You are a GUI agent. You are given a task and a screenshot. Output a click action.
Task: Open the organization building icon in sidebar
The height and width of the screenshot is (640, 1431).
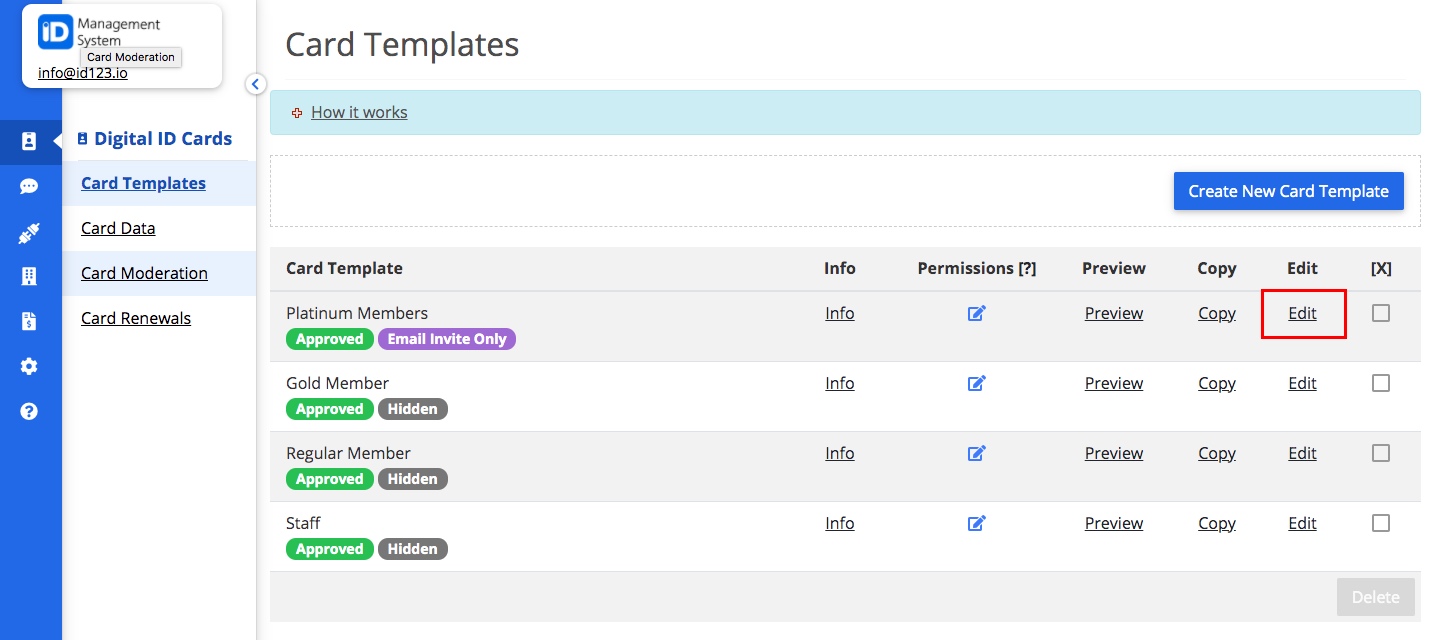[x=31, y=276]
